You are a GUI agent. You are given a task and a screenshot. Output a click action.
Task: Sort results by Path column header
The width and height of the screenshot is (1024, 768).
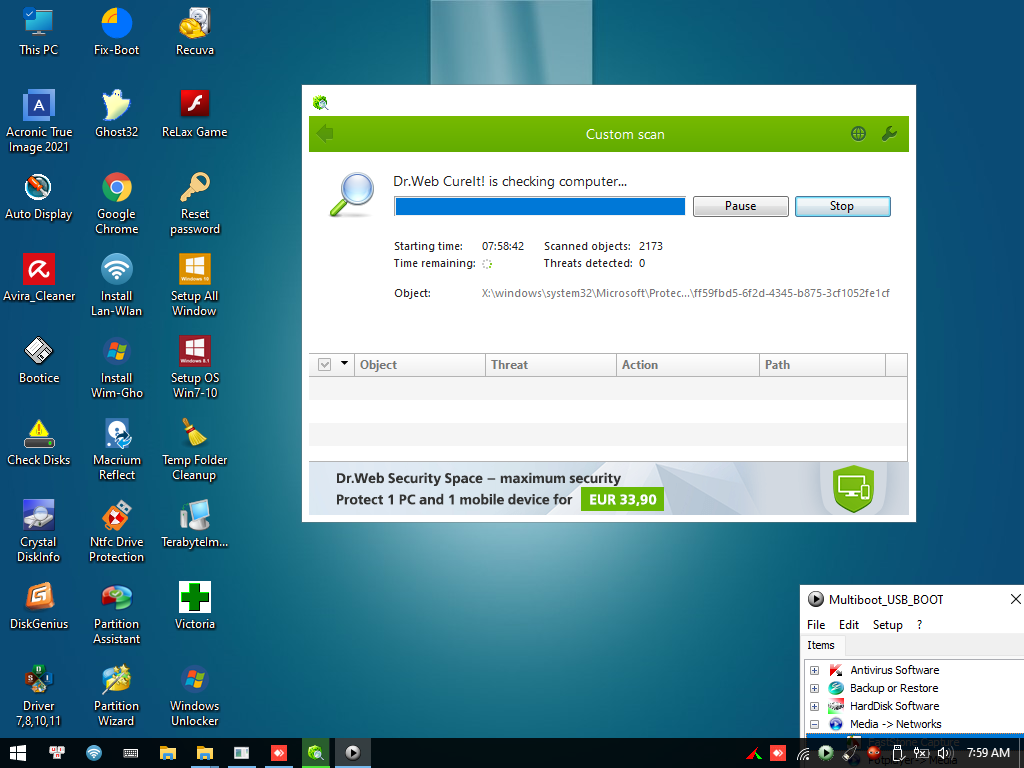822,364
